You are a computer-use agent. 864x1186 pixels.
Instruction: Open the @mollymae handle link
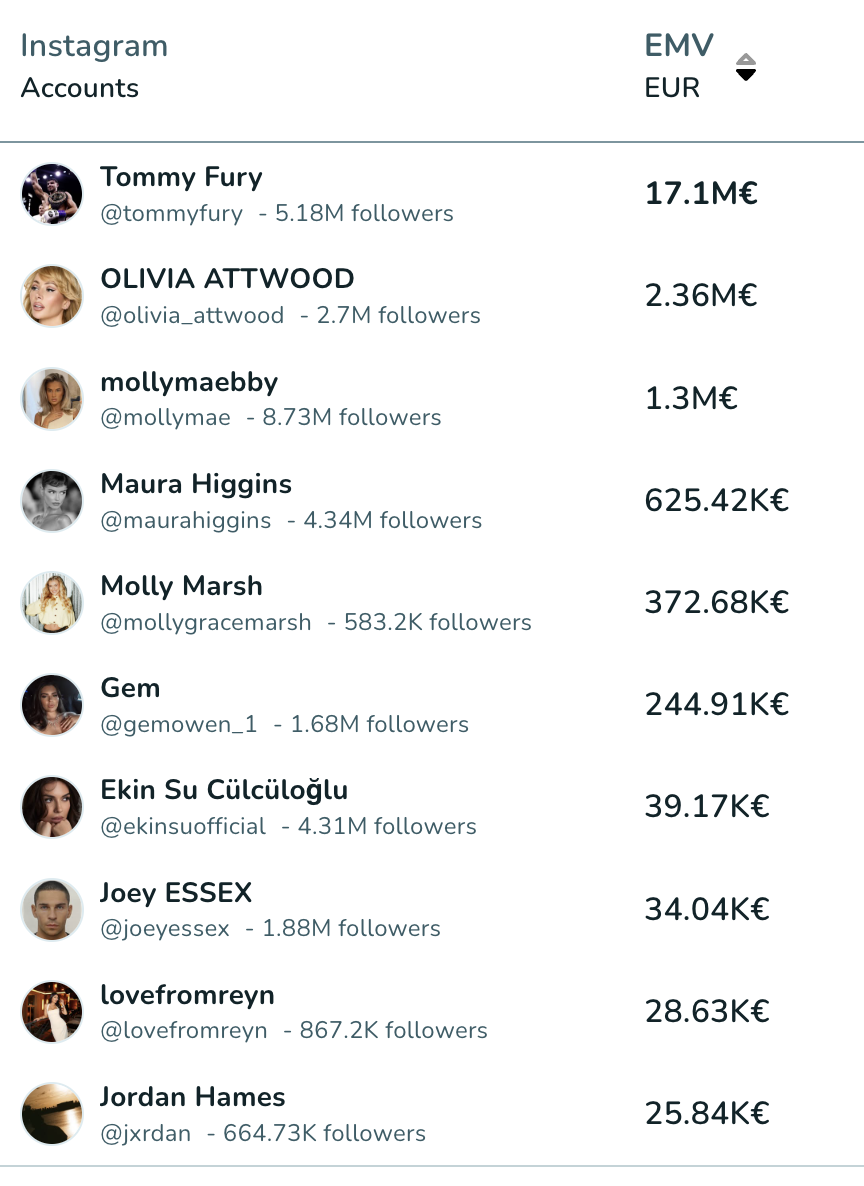click(166, 418)
